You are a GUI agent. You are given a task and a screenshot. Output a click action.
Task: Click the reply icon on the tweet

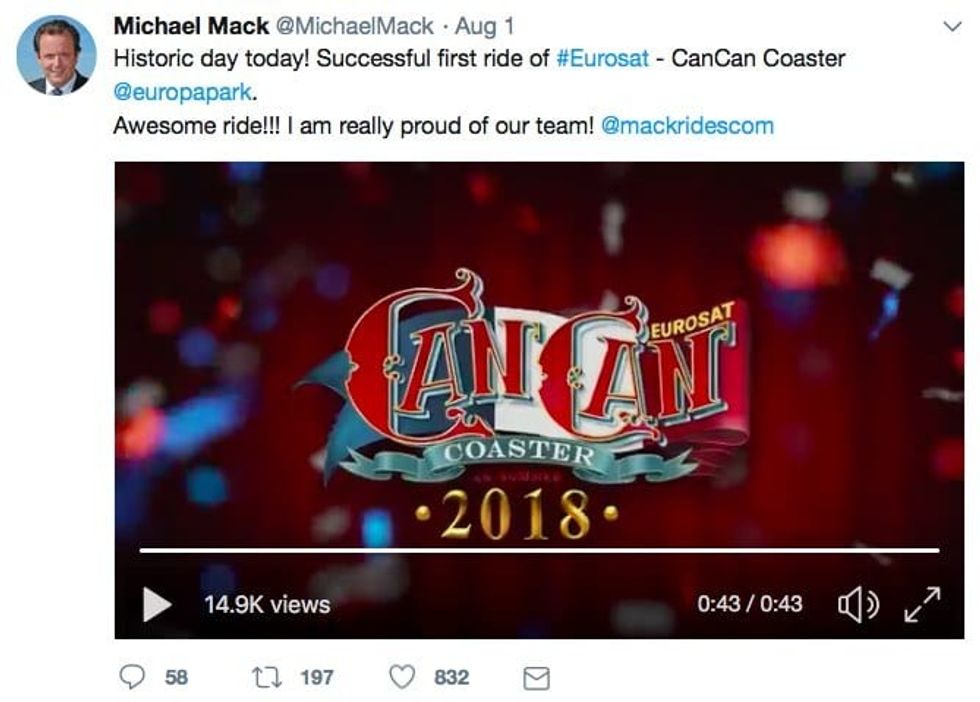click(x=131, y=676)
